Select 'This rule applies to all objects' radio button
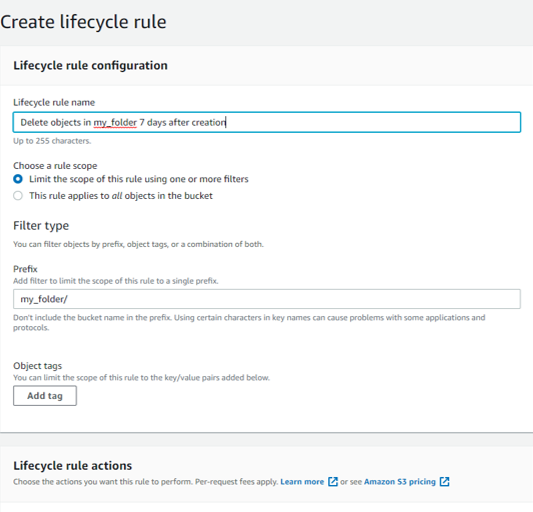 tap(18, 196)
